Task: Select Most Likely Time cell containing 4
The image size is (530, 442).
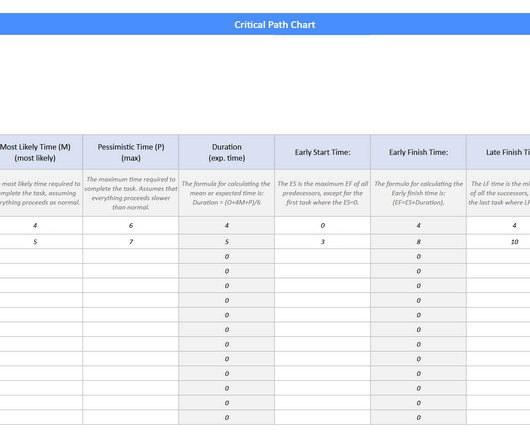Action: coord(41,225)
